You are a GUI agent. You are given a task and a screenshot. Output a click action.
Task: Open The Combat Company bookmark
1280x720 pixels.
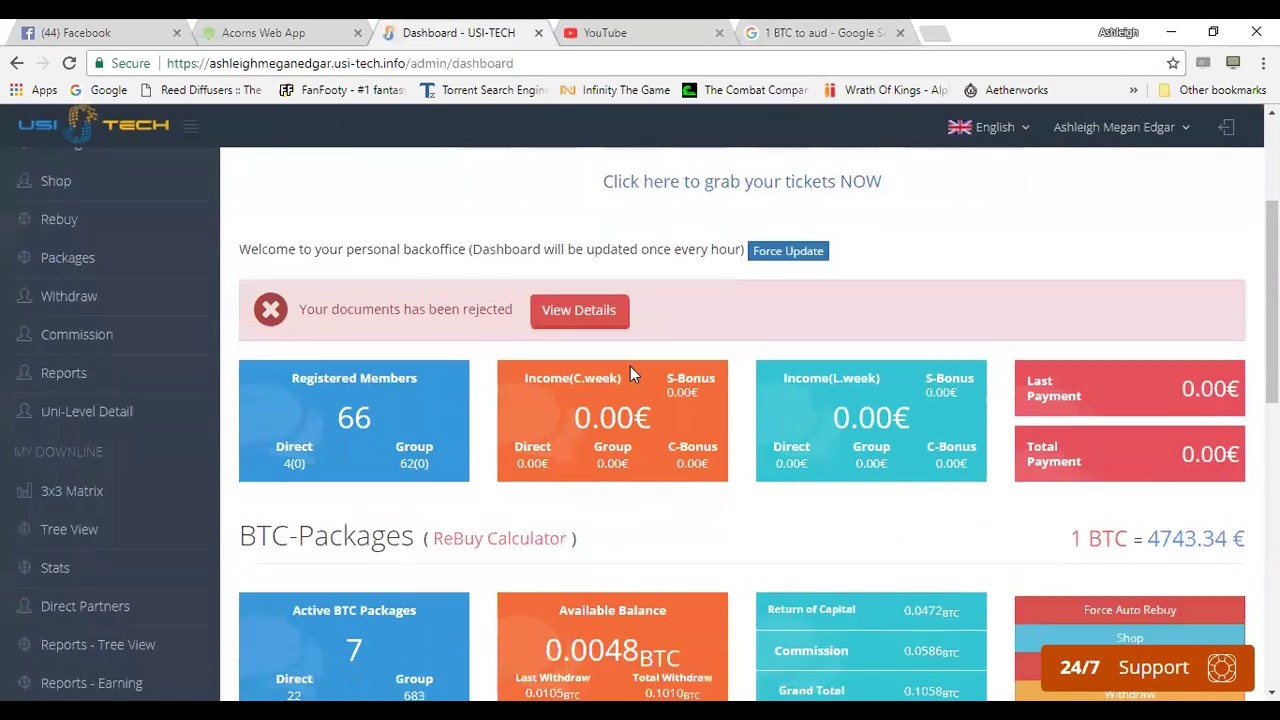tap(745, 90)
